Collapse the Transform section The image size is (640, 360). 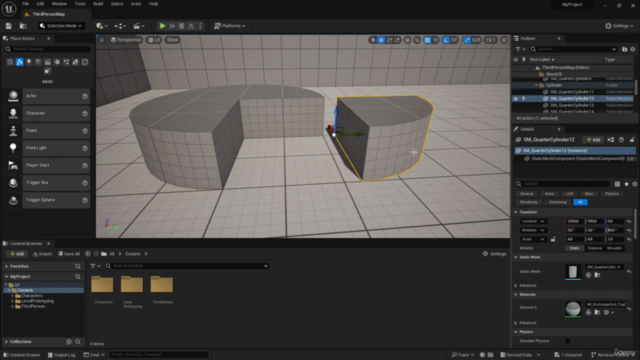(516, 212)
